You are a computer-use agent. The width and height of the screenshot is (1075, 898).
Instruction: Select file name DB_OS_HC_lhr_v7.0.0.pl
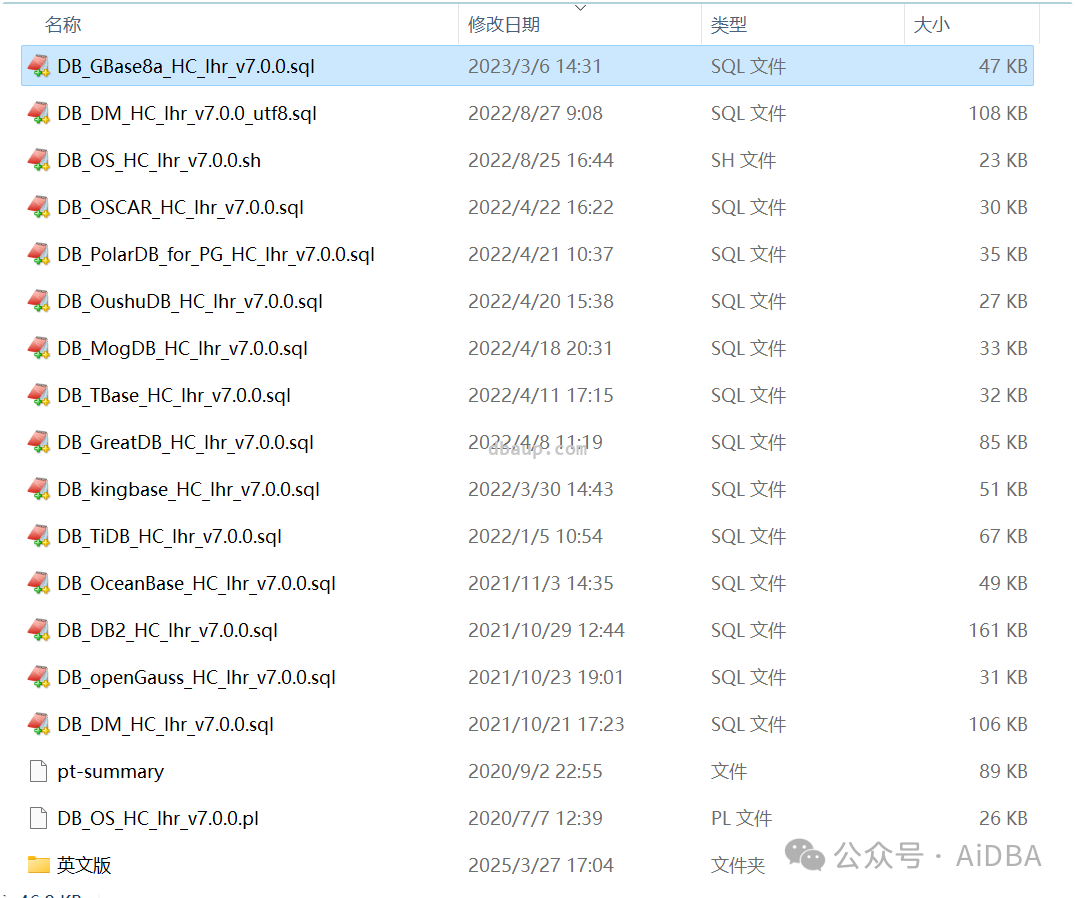[158, 818]
